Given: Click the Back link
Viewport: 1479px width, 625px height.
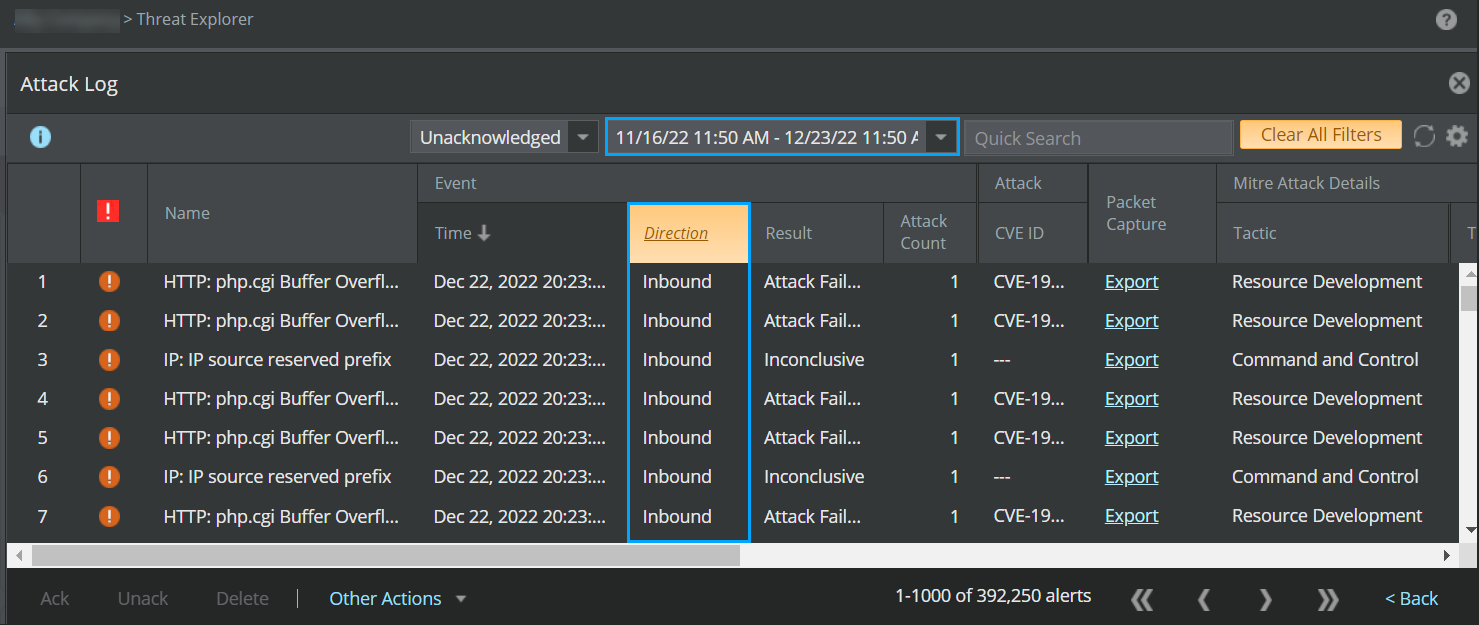Looking at the screenshot, I should point(1411,599).
